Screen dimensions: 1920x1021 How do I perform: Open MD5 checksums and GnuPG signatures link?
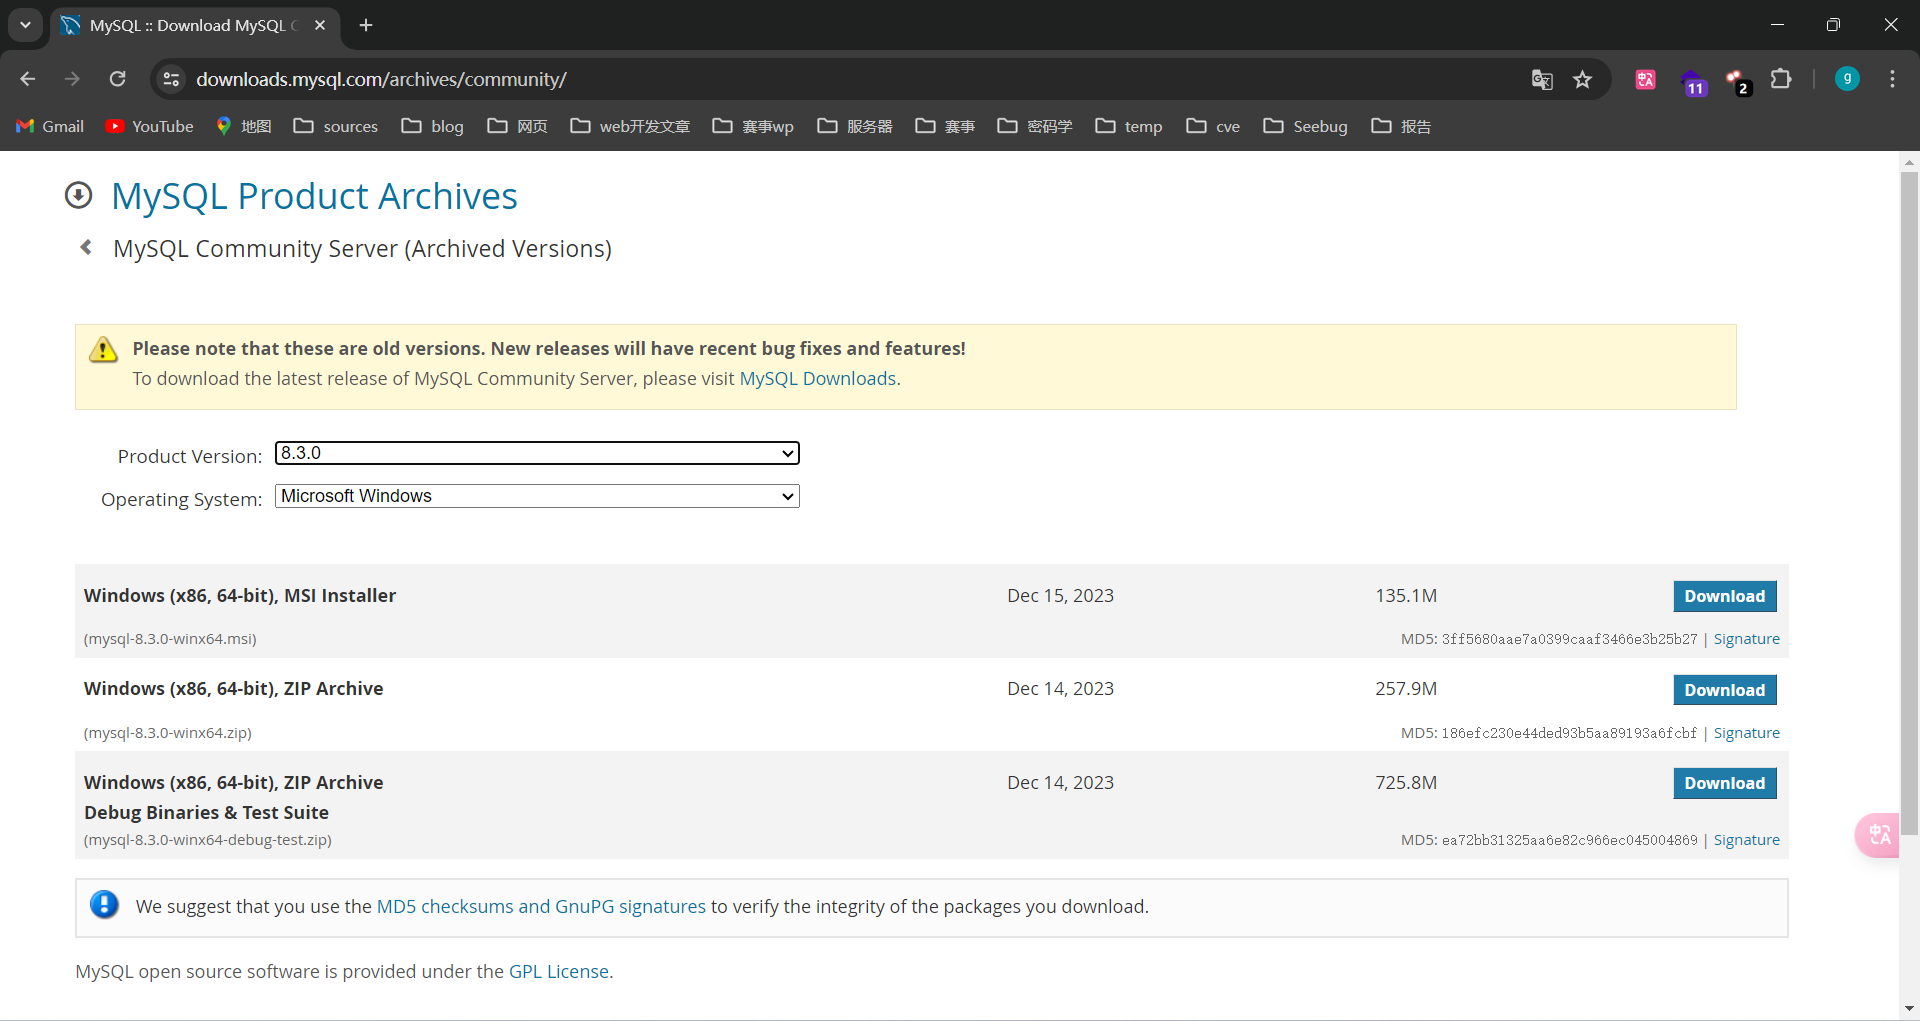(541, 906)
